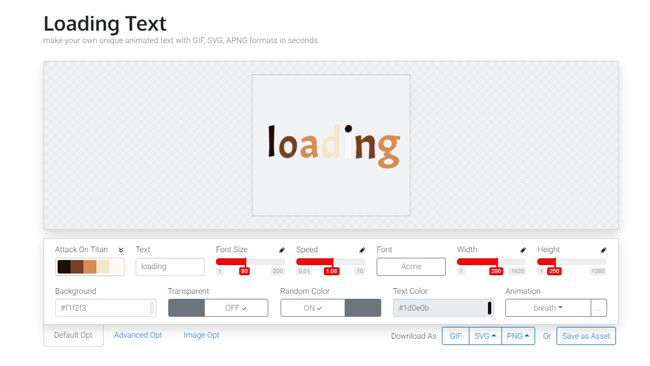Image resolution: width=650 pixels, height=366 pixels.
Task: Expand the Attack On Titan palette chevron
Action: pyautogui.click(x=121, y=250)
